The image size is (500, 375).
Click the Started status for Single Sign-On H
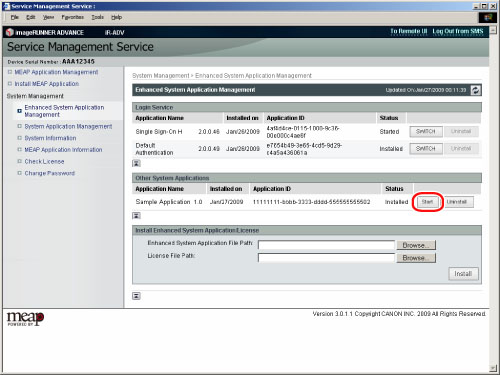point(389,132)
